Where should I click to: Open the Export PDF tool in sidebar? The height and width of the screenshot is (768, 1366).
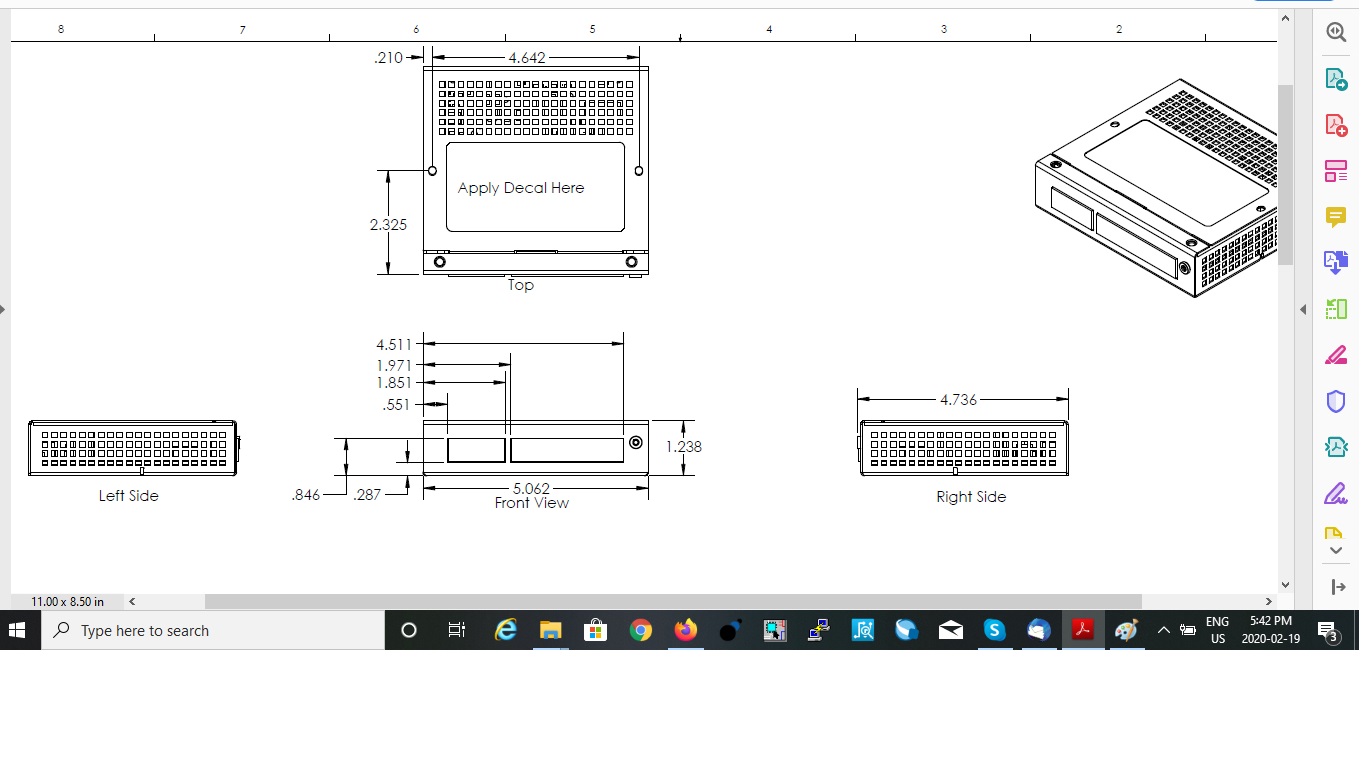point(1336,79)
